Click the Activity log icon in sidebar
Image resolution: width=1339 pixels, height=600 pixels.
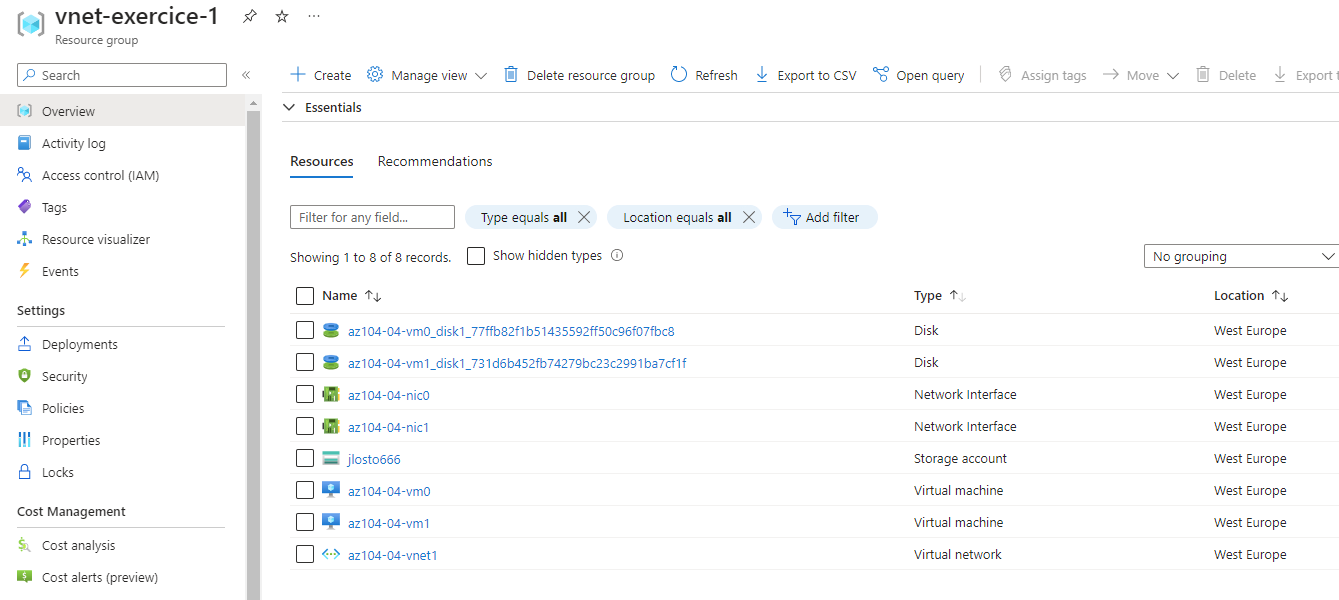[x=25, y=143]
